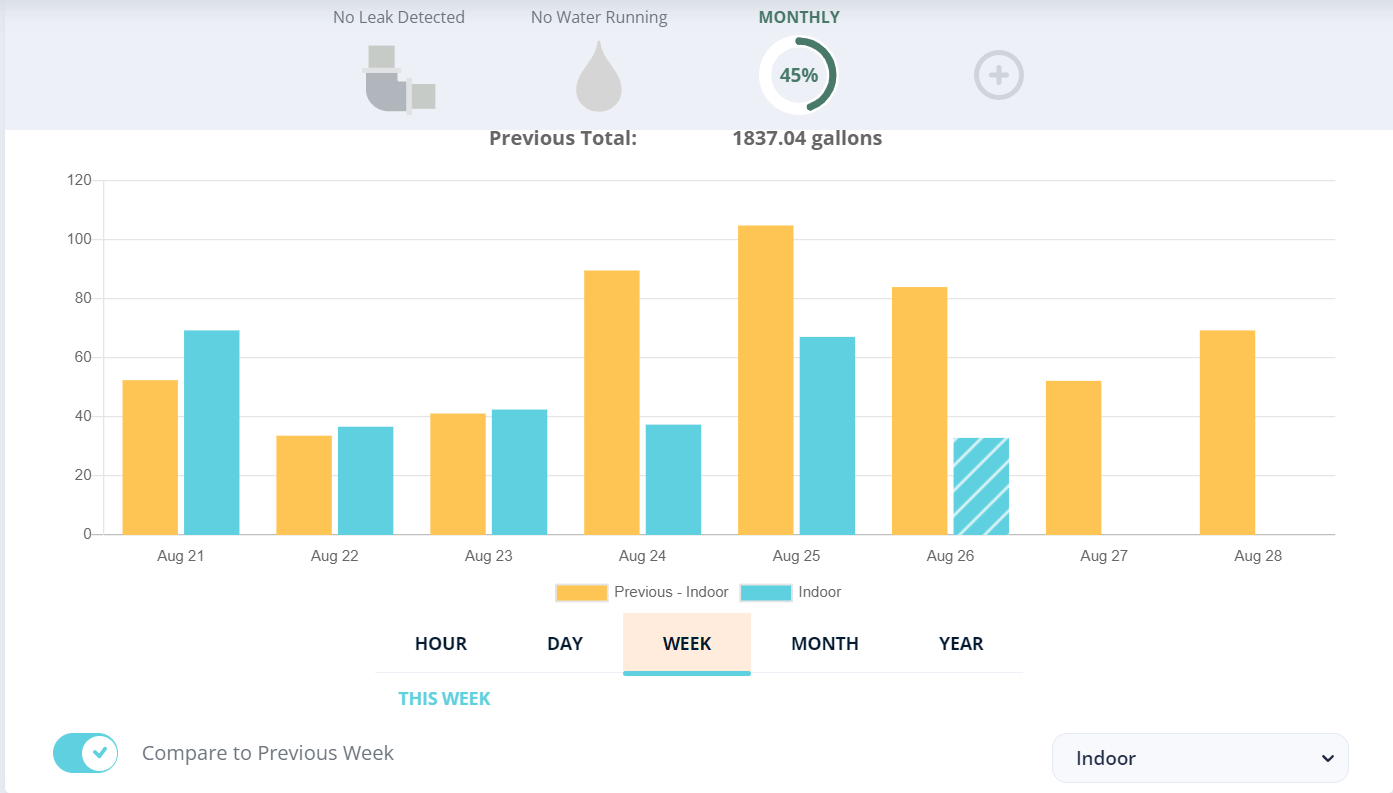Switch to the DAY tab
The width and height of the screenshot is (1393, 793).
[565, 644]
